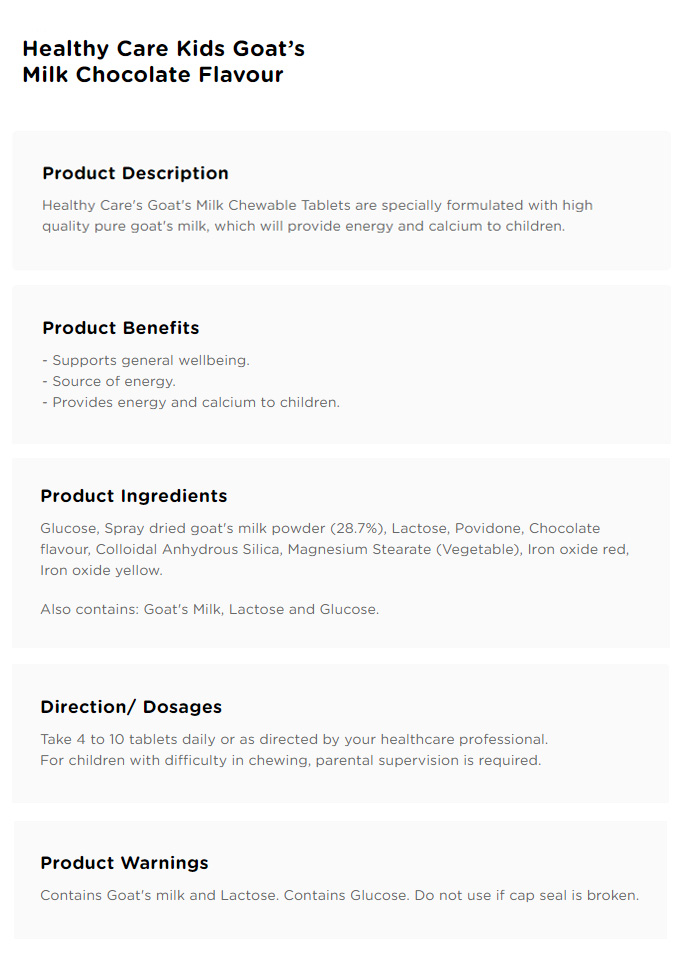Select the Direction/ Dosages heading
The width and height of the screenshot is (680, 958).
(x=131, y=707)
